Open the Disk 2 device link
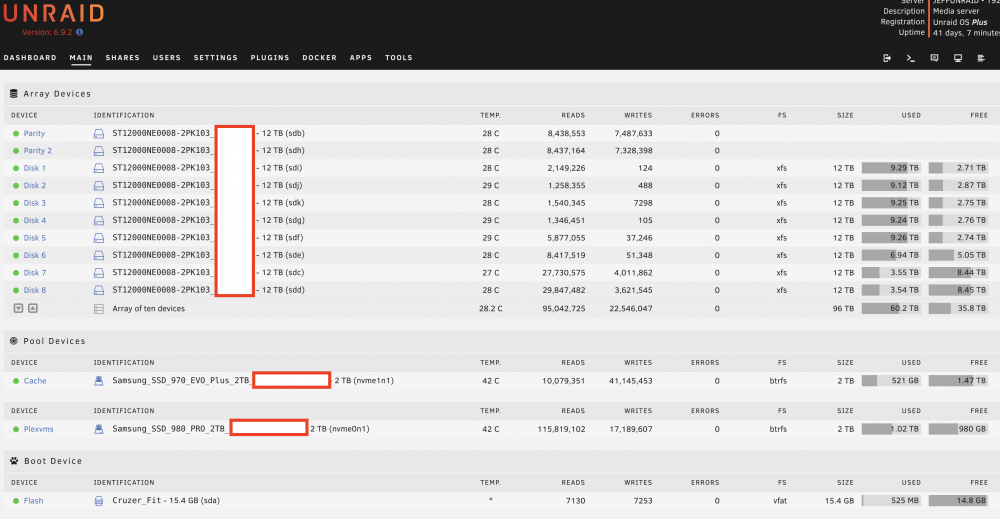 (x=34, y=186)
